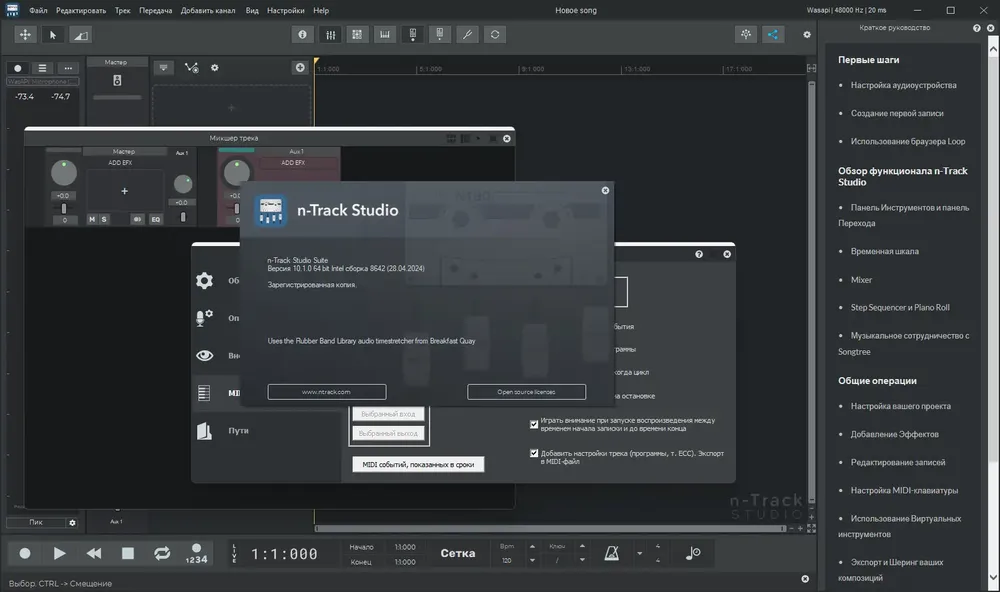
Task: Click the help icon in settings dialog
Action: (699, 254)
